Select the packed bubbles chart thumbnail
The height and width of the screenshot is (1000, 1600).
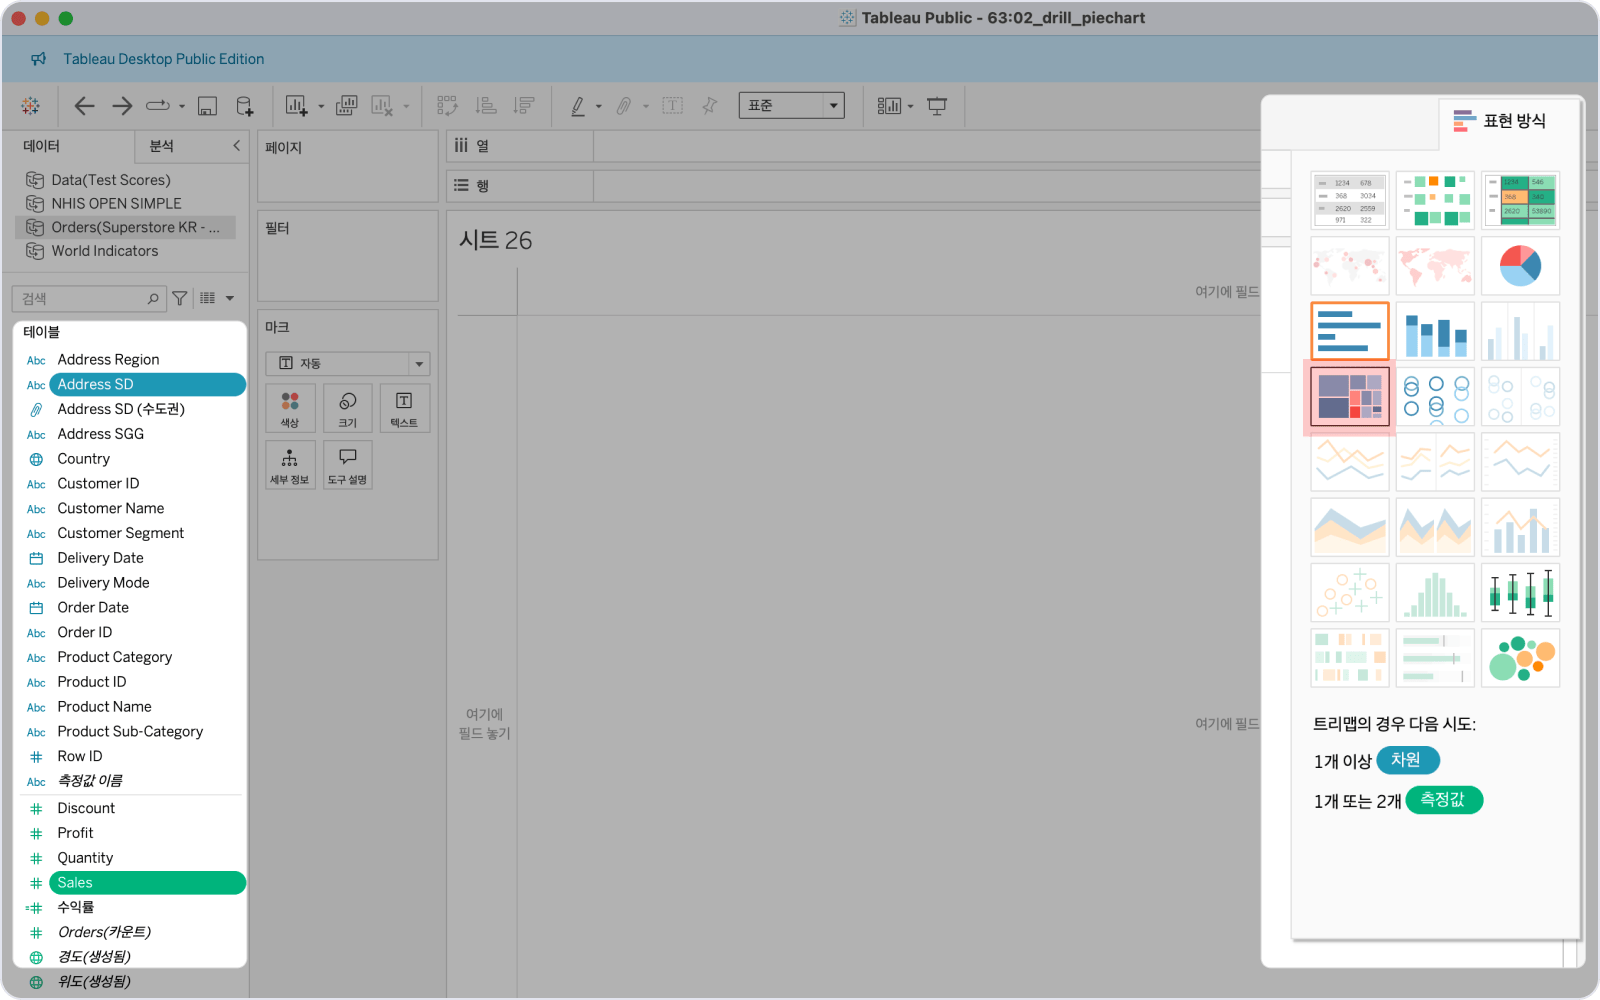point(1520,658)
